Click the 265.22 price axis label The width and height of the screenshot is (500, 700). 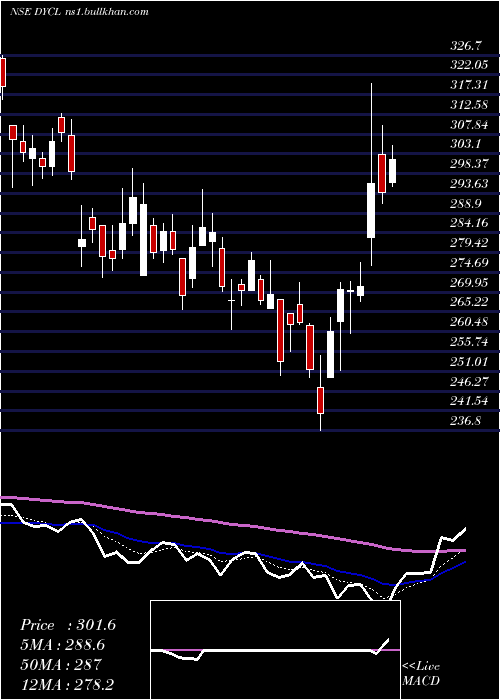469,302
